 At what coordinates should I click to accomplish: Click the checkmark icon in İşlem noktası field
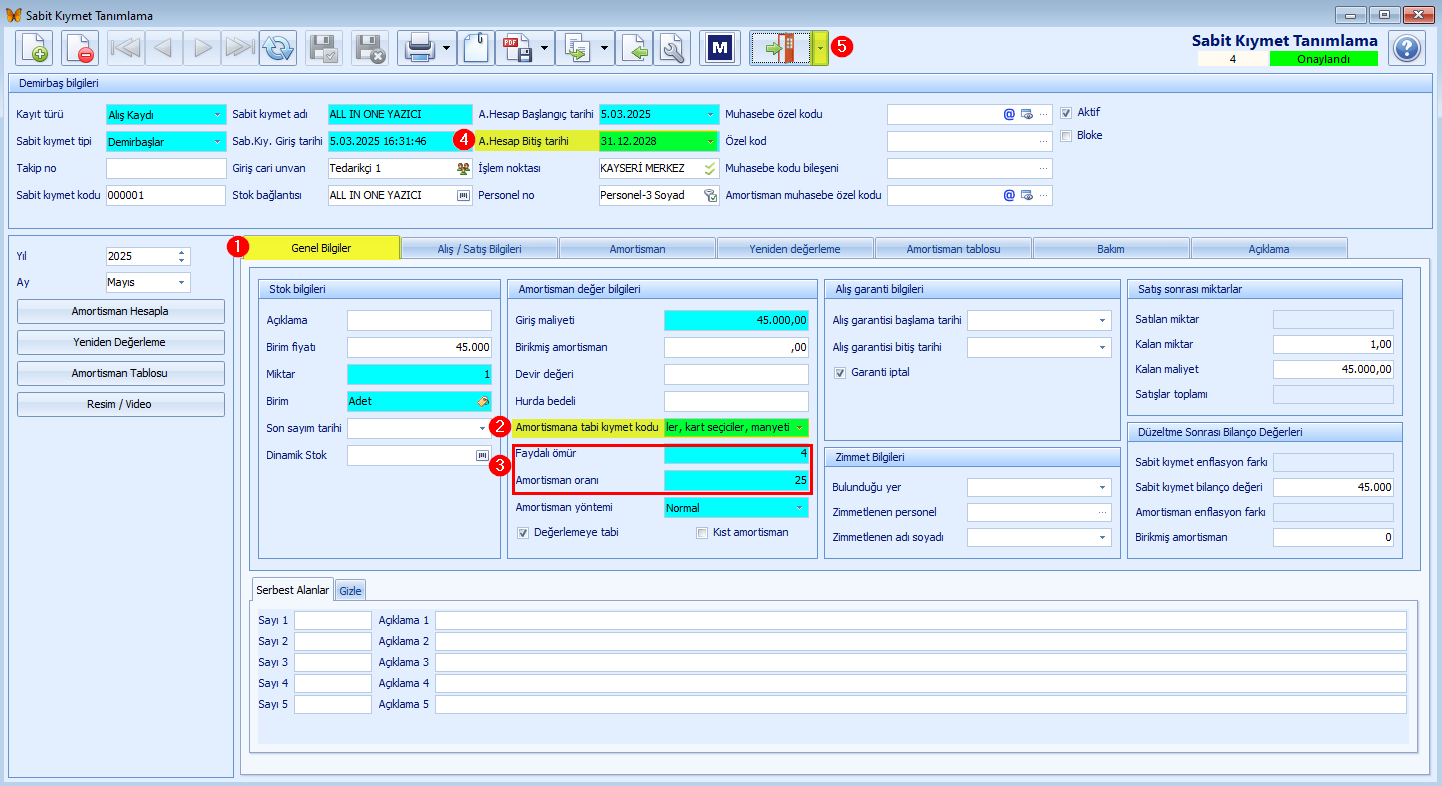tap(710, 168)
